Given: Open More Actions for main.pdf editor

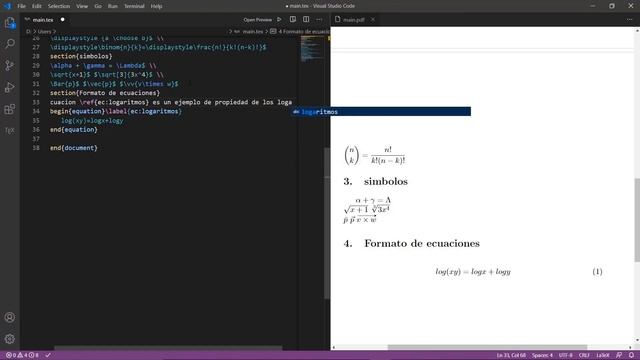Looking at the screenshot, I should click(x=629, y=20).
